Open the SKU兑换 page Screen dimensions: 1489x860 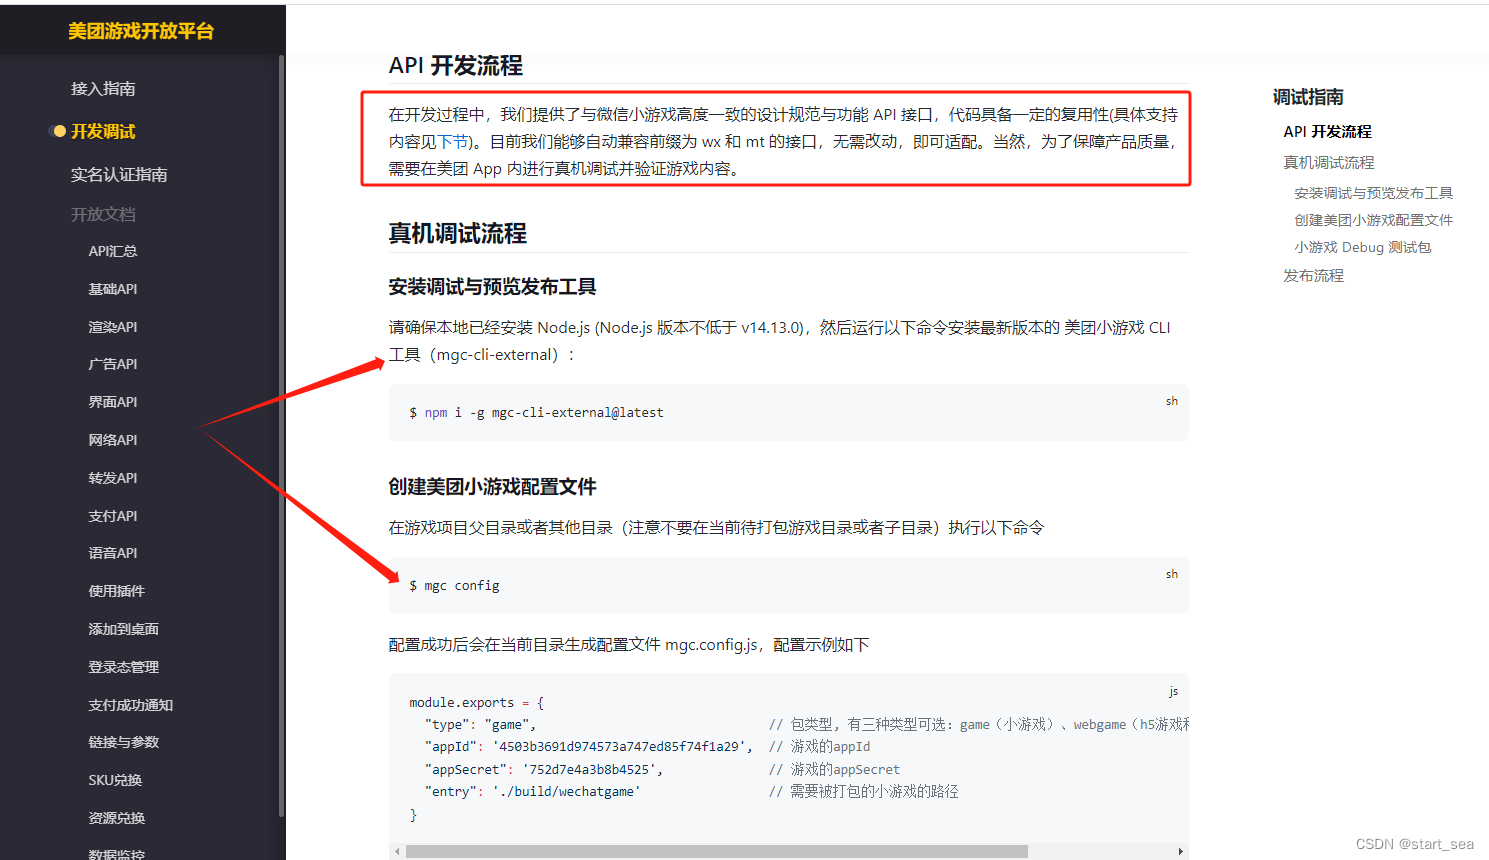pos(115,780)
